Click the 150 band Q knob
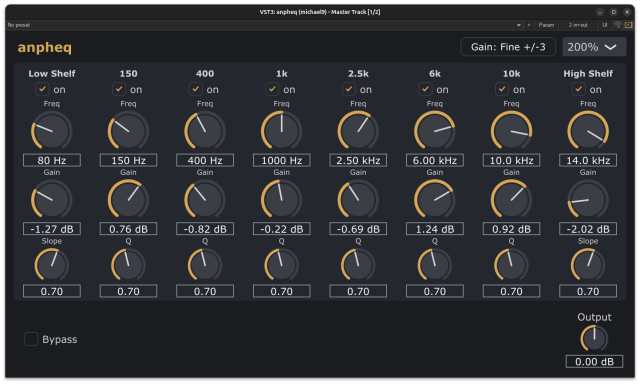The image size is (640, 384). point(128,265)
